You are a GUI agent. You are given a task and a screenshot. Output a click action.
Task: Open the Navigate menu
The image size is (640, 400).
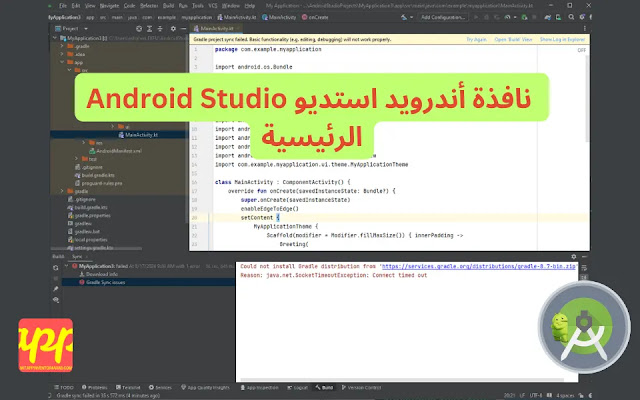click(x=109, y=6)
